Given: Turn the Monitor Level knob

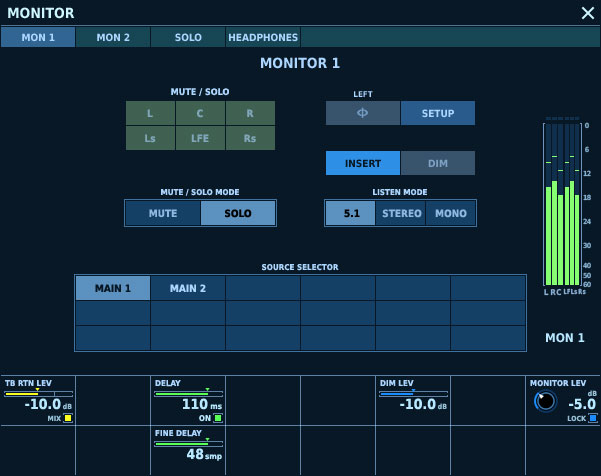Looking at the screenshot, I should tap(545, 402).
